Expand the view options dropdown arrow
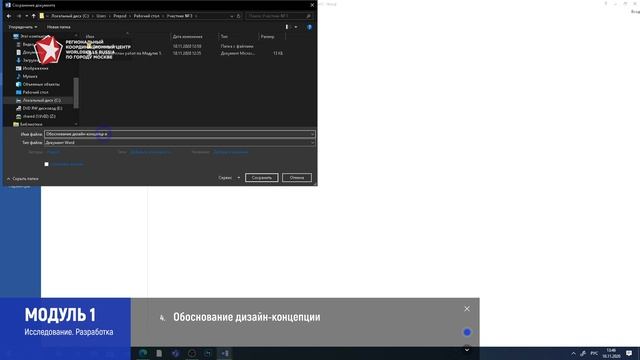 (x=296, y=27)
